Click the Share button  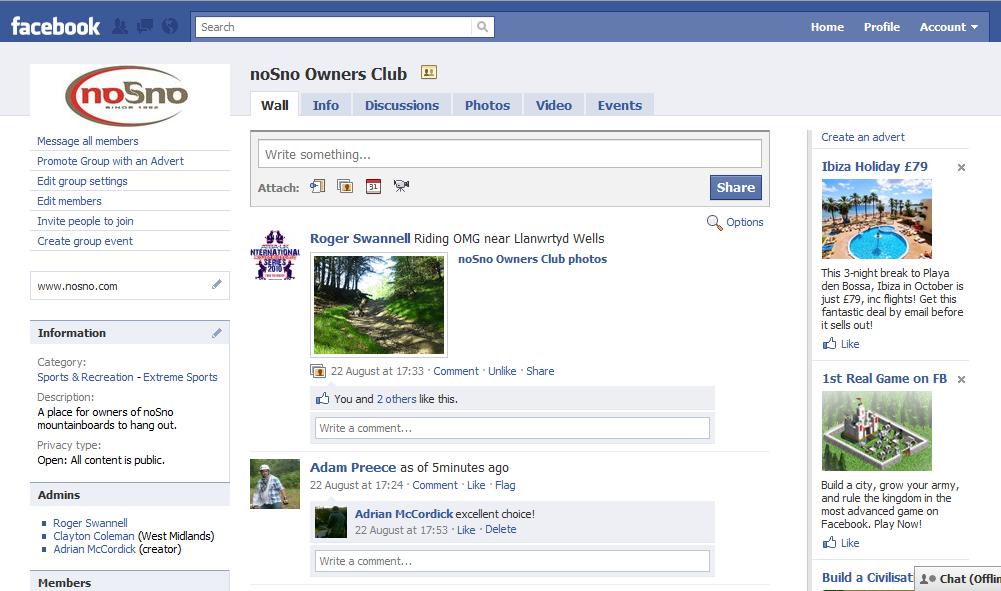735,188
